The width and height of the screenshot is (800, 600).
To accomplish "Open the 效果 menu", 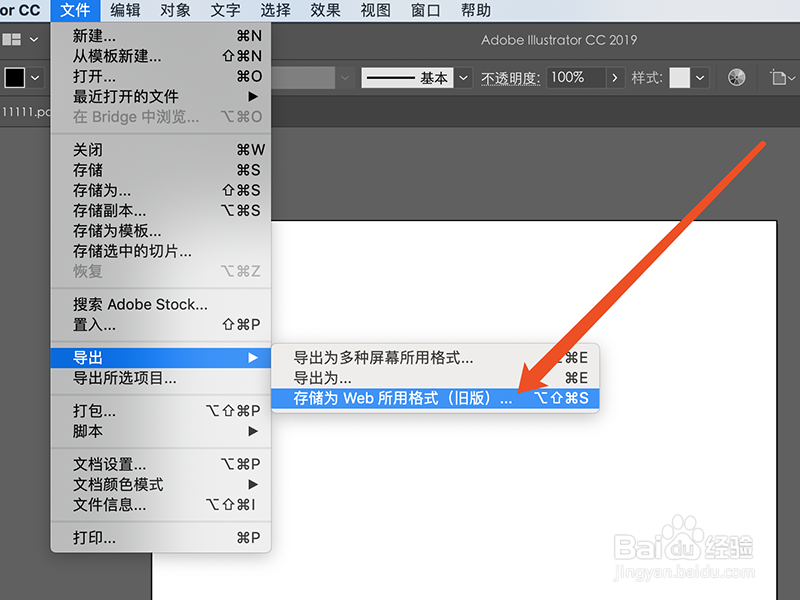I will coord(325,10).
